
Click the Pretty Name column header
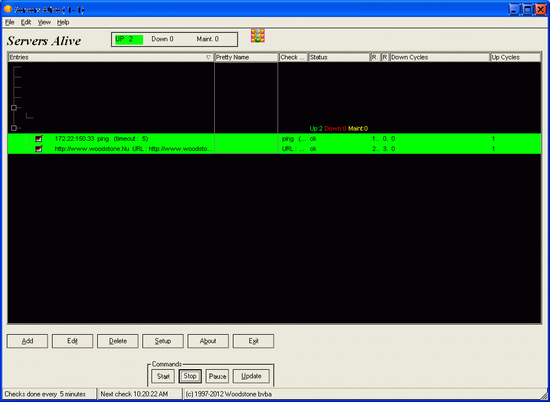[x=246, y=57]
